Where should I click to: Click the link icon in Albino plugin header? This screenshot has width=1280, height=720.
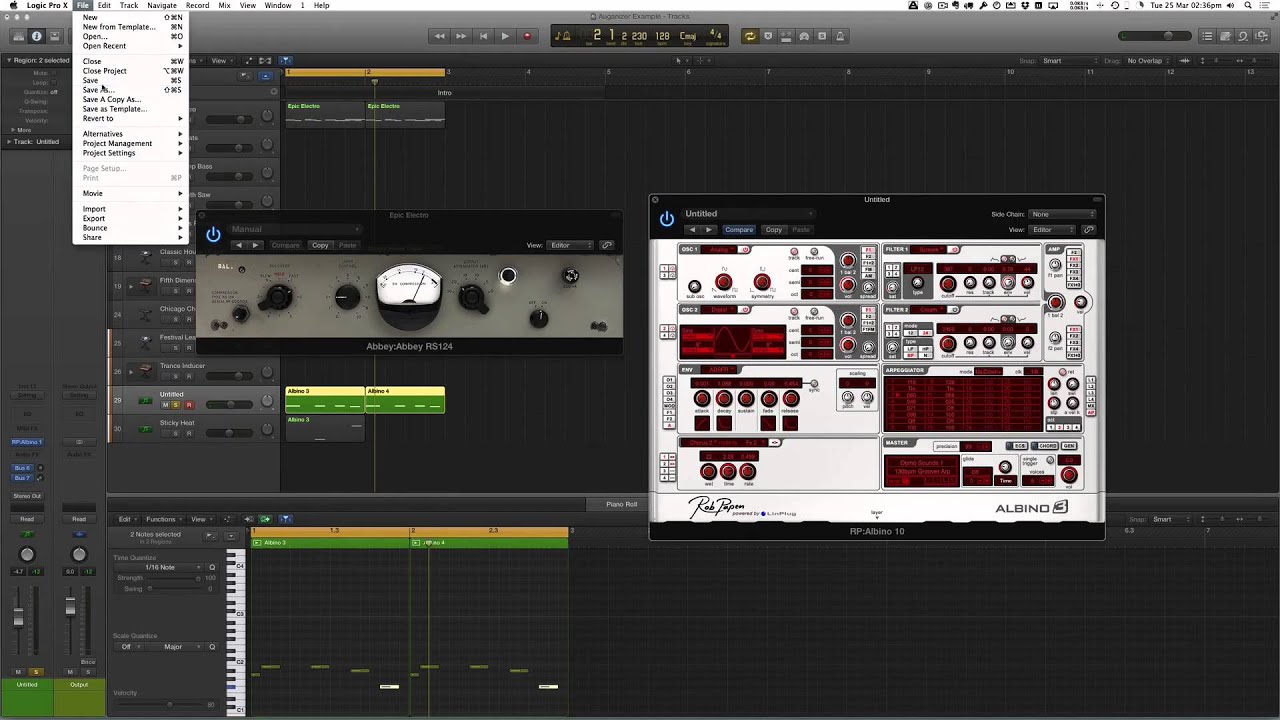click(1089, 230)
